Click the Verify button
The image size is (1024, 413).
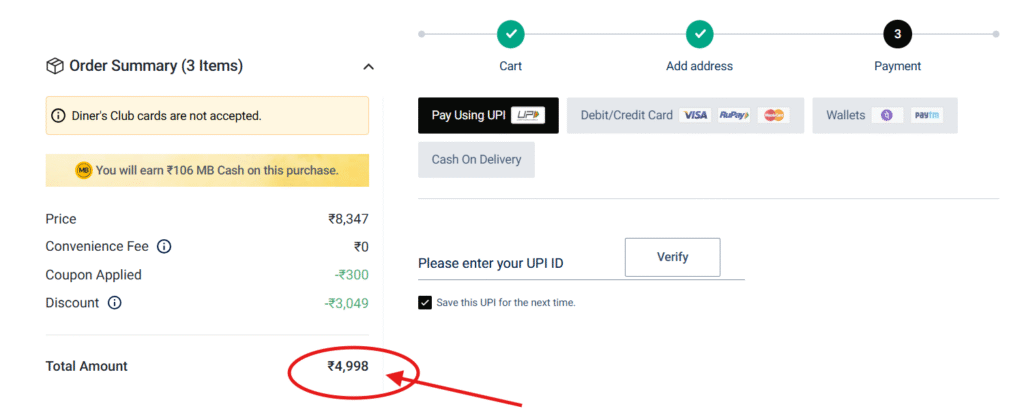click(x=673, y=257)
